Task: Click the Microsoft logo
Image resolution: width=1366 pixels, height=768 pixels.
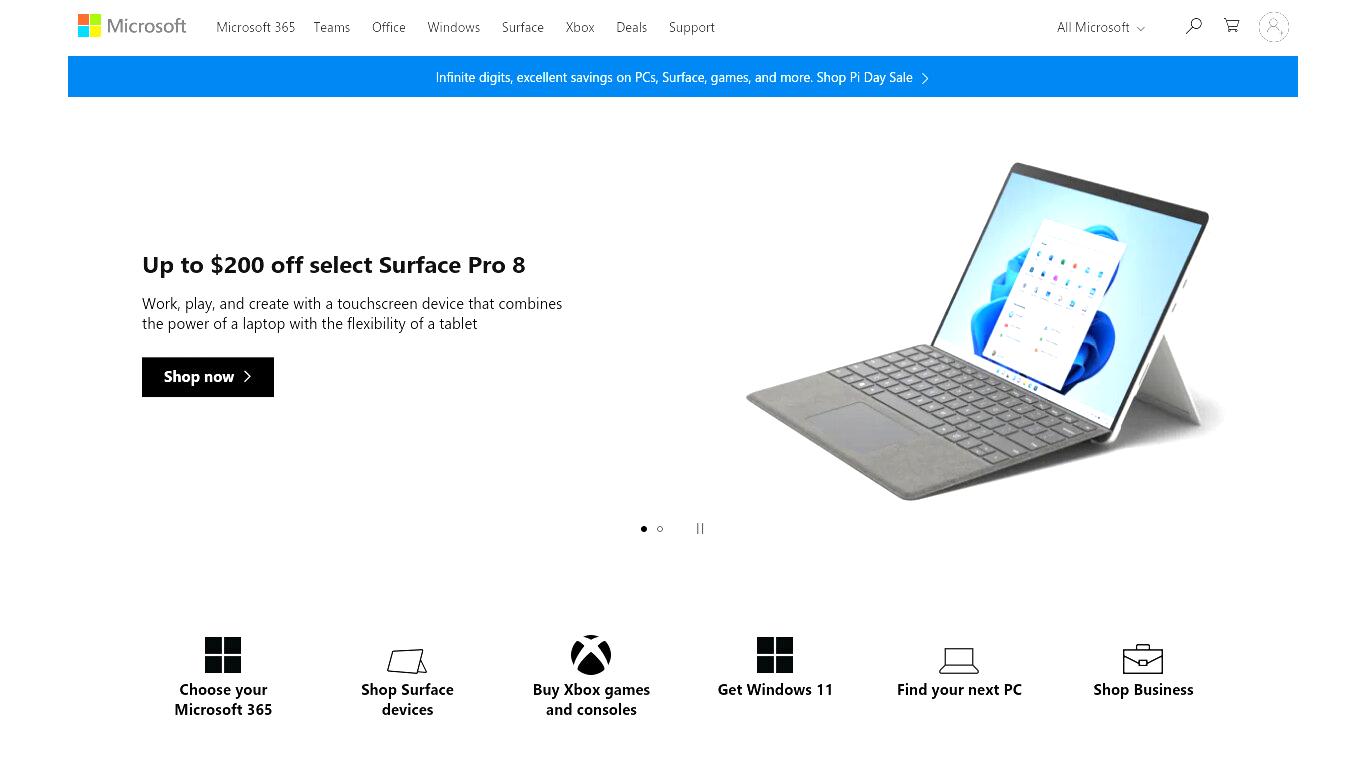Action: coord(132,26)
